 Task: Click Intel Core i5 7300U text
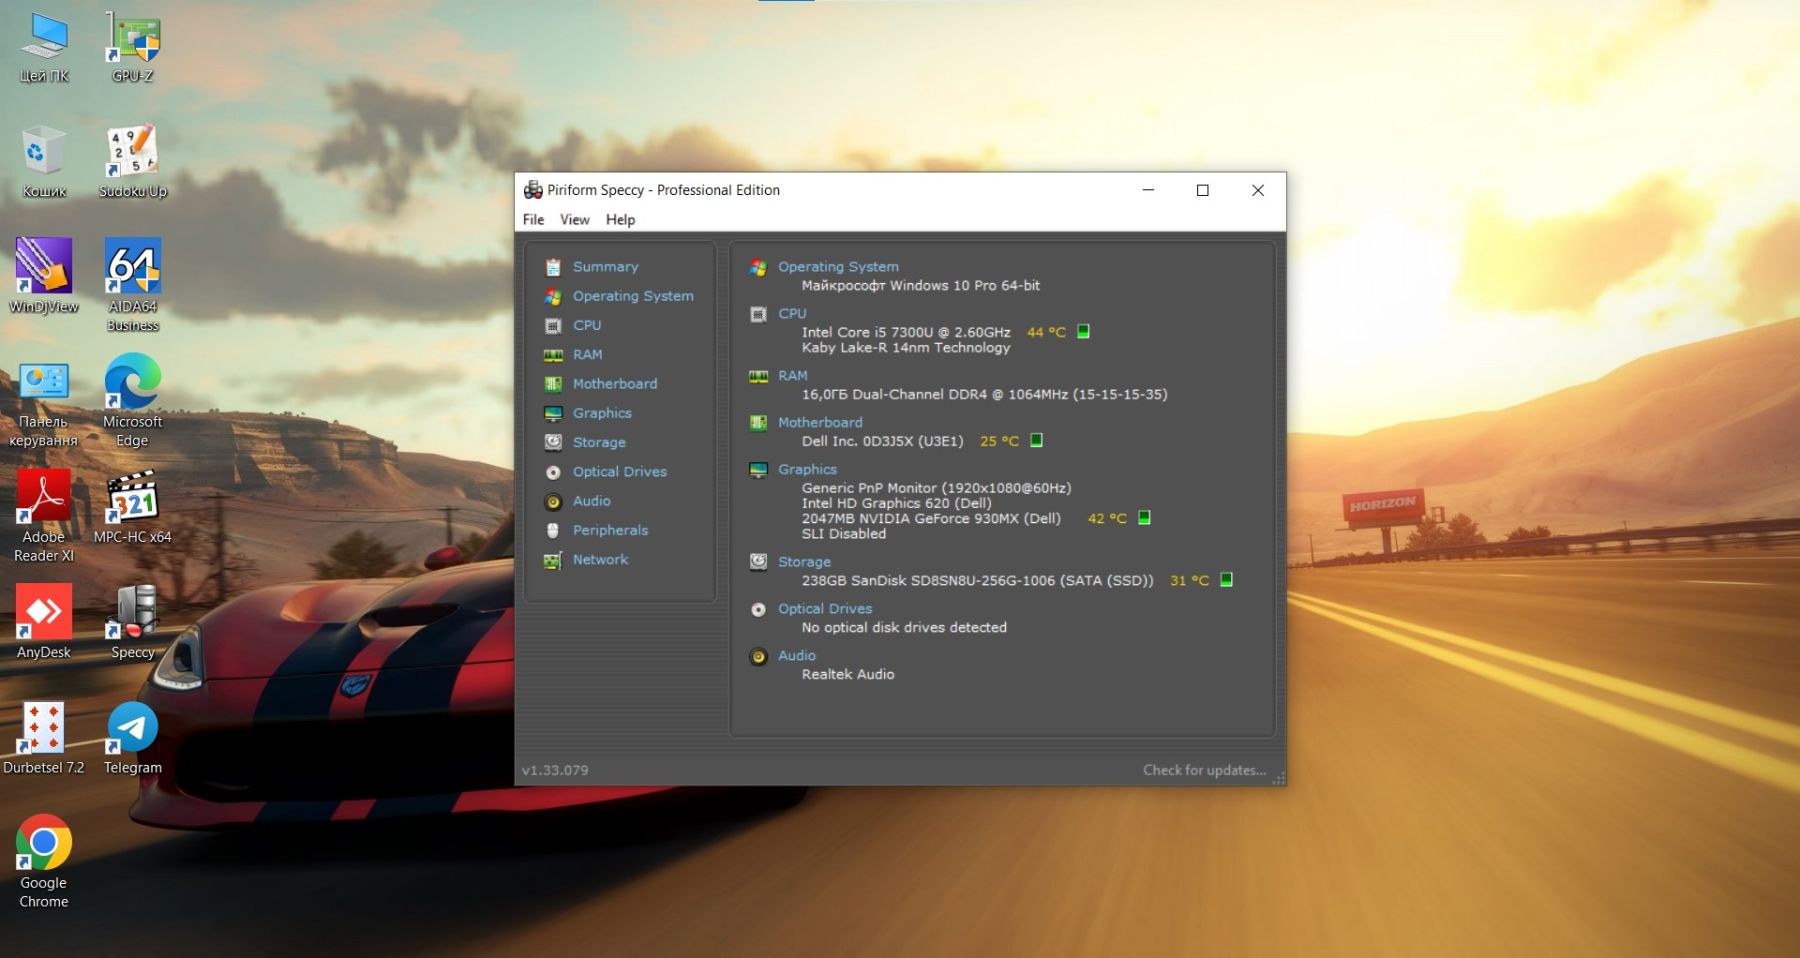[x=906, y=332]
